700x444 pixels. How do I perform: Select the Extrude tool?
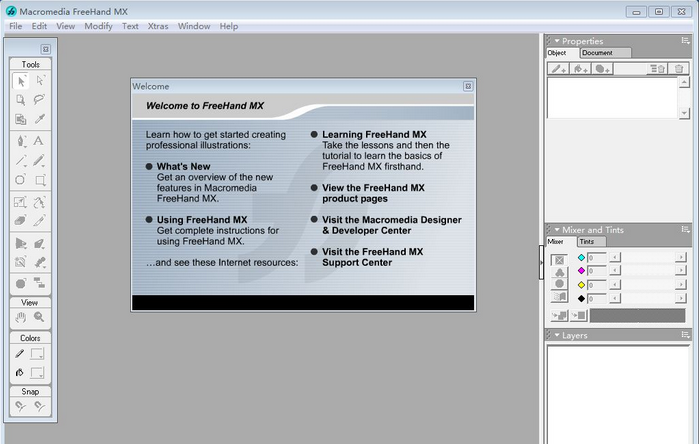click(x=39, y=244)
